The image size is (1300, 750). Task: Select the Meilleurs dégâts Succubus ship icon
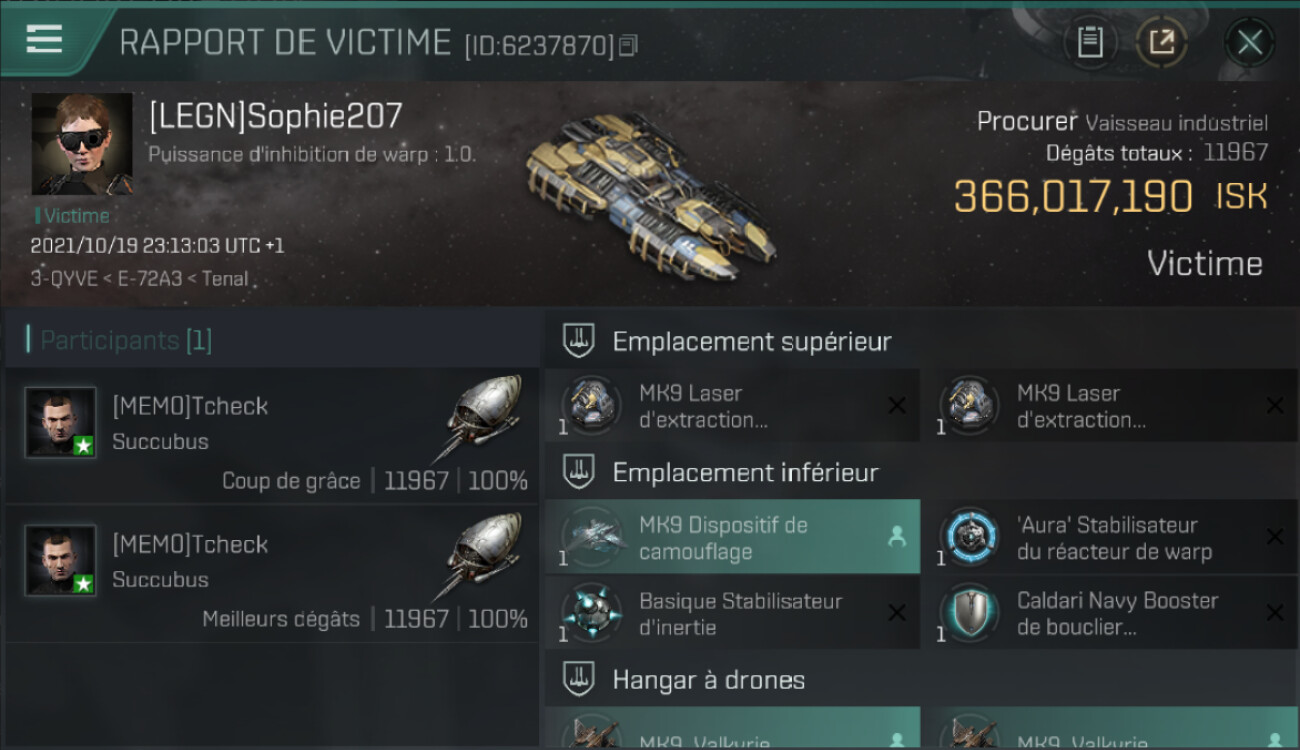[482, 558]
